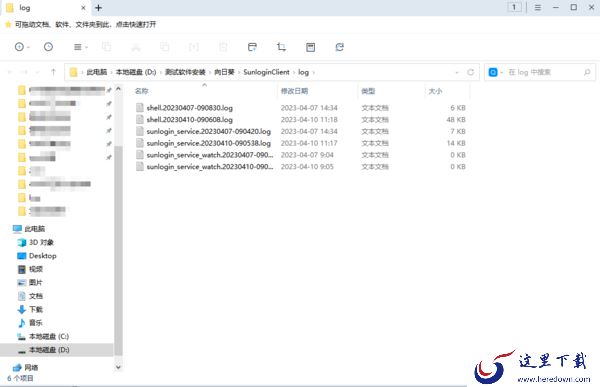Click the archive box toolbar icon
The width and height of the screenshot is (600, 387).
(310, 47)
